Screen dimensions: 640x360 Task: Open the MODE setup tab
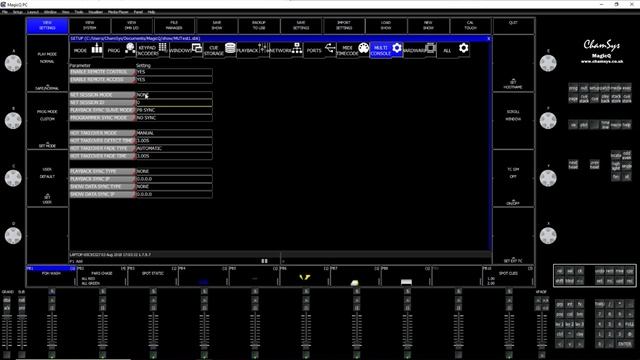[87, 50]
